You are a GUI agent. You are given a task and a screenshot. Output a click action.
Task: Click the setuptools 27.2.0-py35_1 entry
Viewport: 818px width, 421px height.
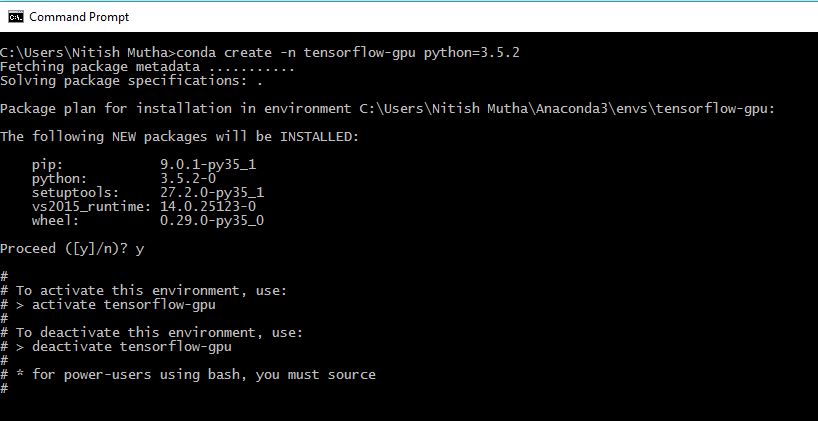(148, 193)
